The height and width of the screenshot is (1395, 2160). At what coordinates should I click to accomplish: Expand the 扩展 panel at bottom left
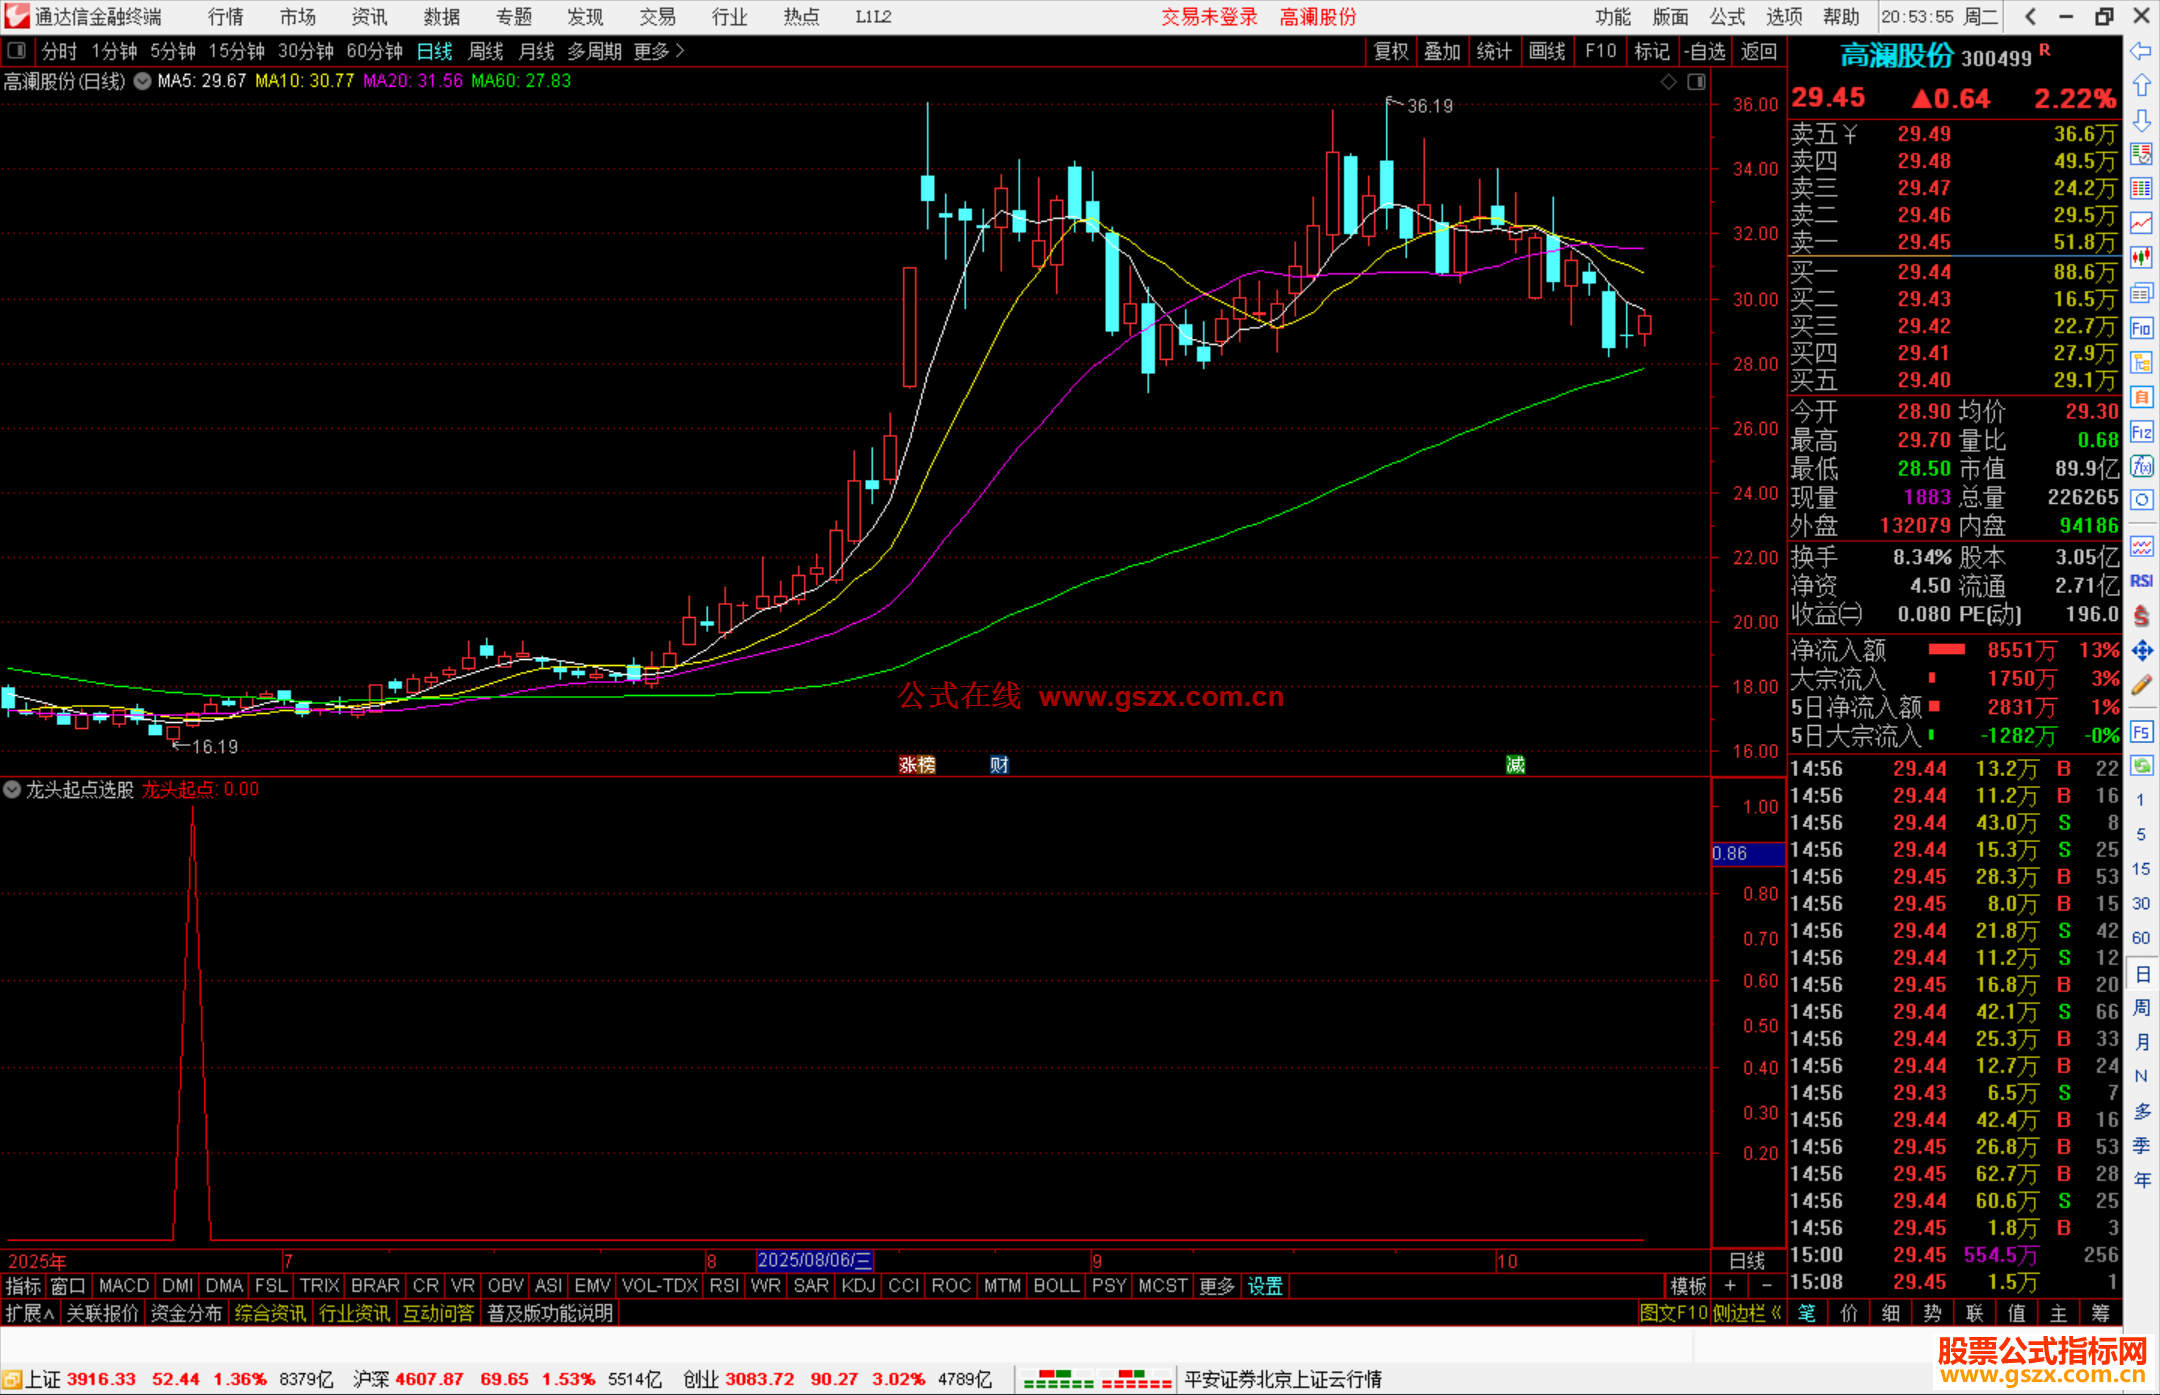click(29, 1313)
